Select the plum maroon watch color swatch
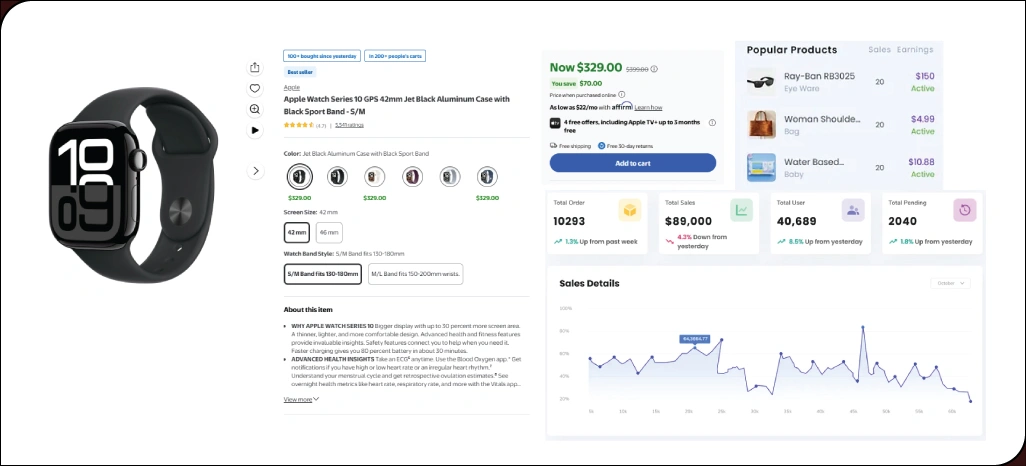 412,177
